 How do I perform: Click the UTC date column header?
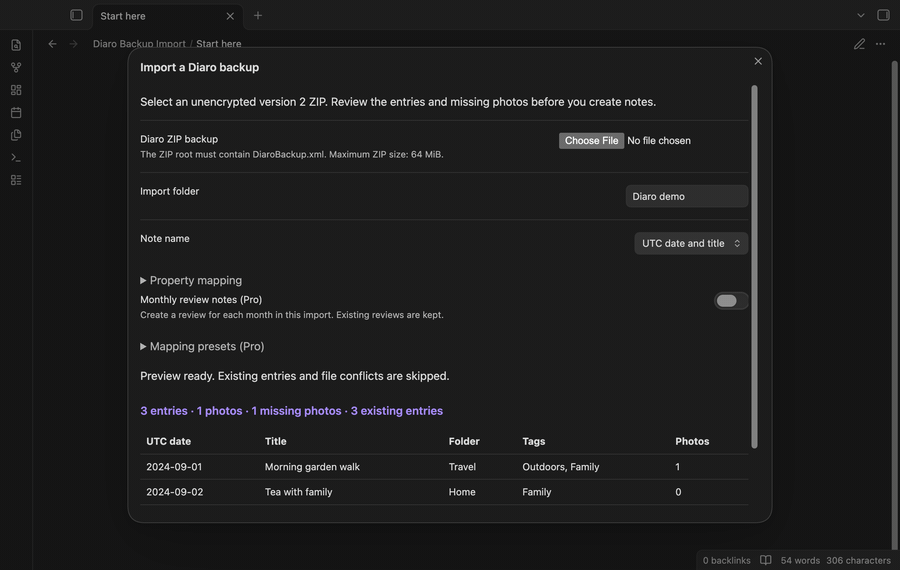click(x=169, y=441)
